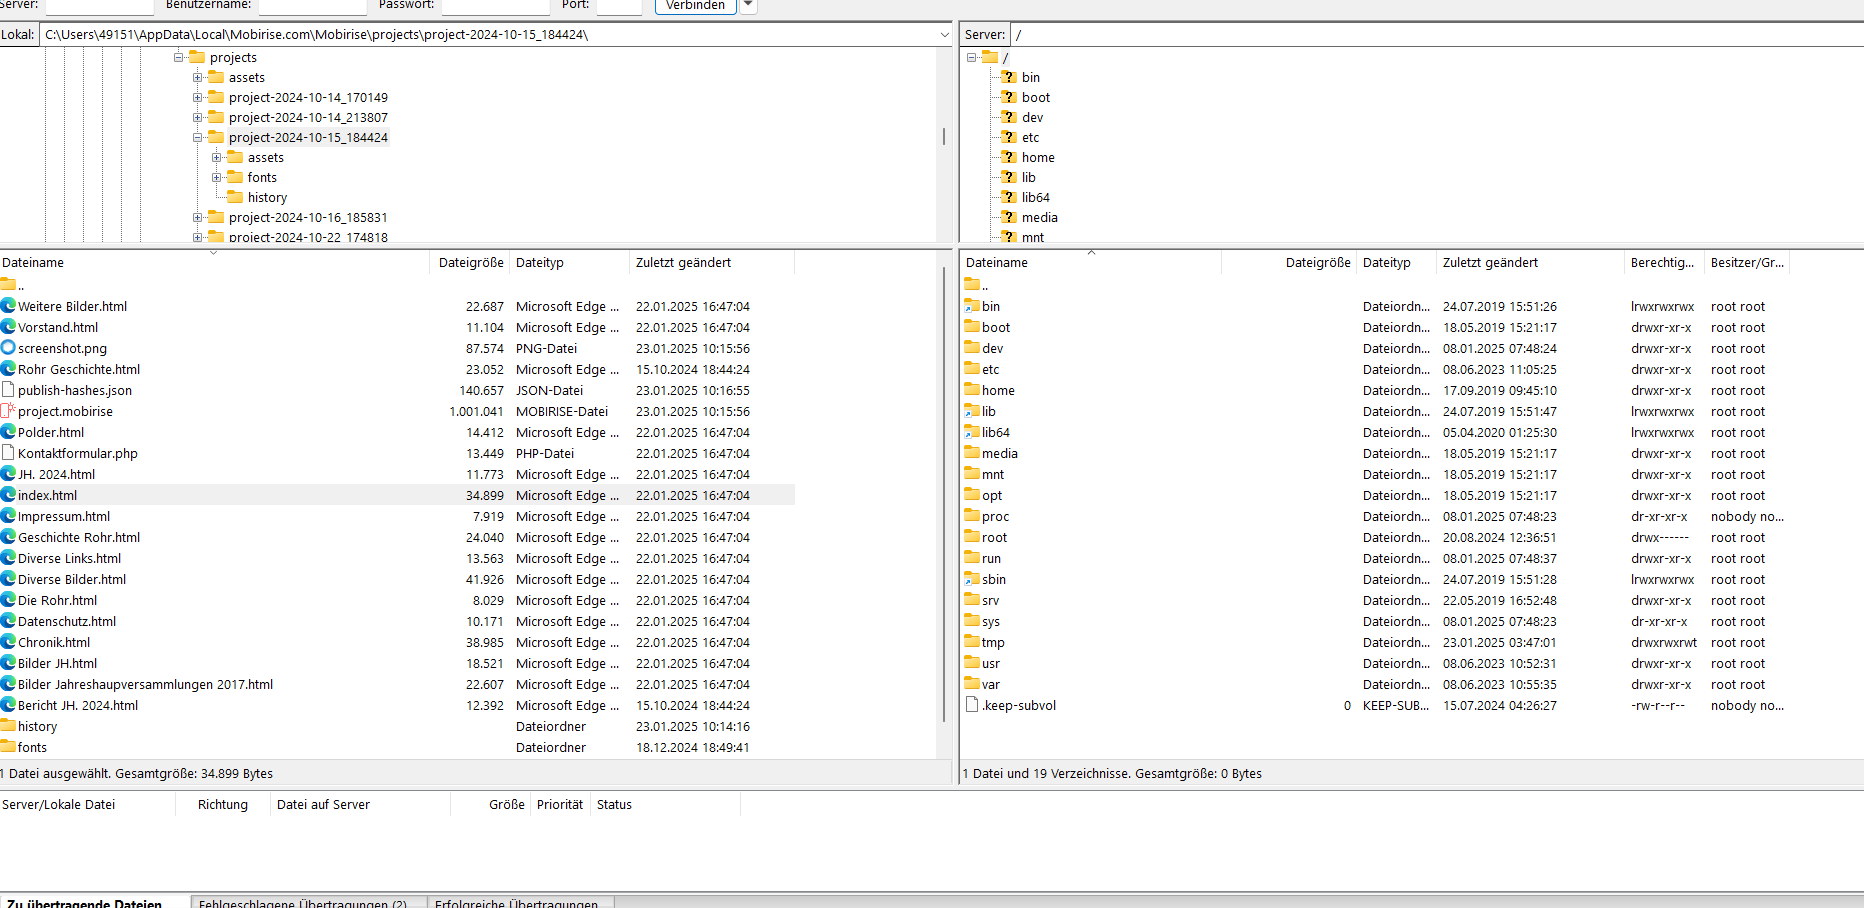Select the .keep-subvol file icon

click(972, 705)
